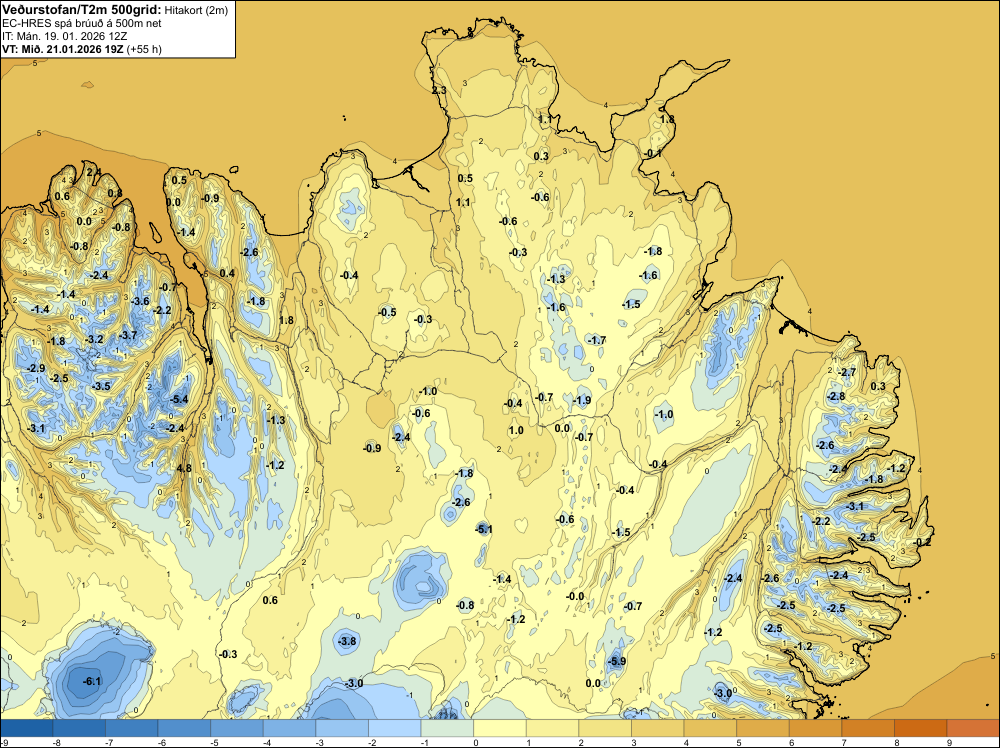Click the header line 'EC-HRES spá brúuð á 500m net'
The width and height of the screenshot is (1000, 748).
[82, 23]
